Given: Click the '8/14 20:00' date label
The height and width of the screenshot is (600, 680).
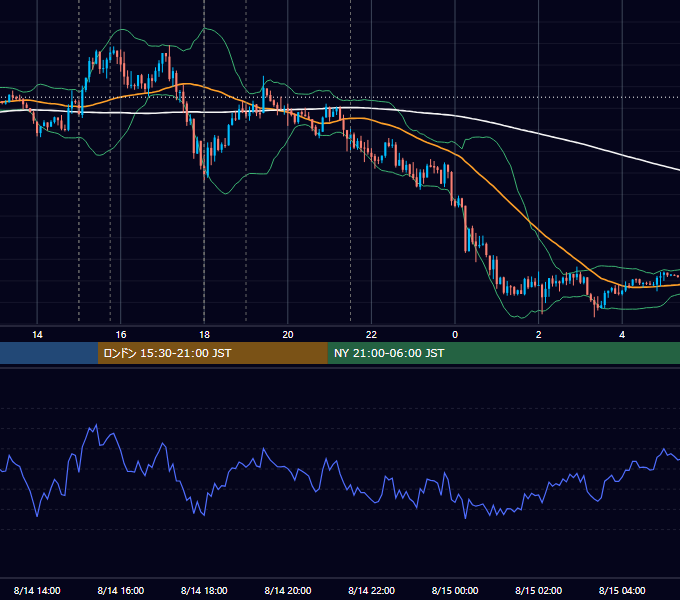Looking at the screenshot, I should (x=288, y=590).
